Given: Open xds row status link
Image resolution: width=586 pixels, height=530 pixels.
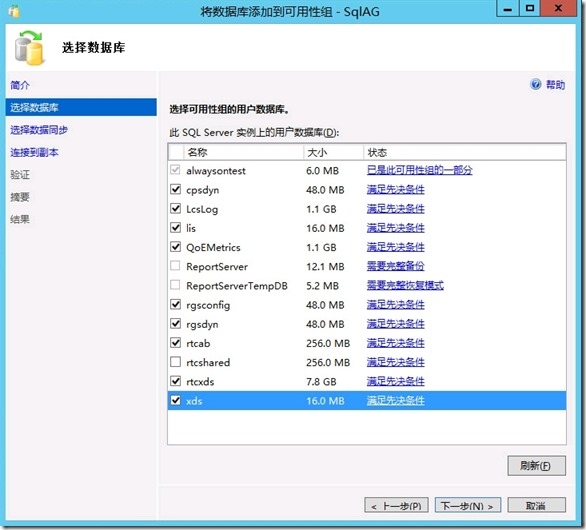Looking at the screenshot, I should [395, 401].
